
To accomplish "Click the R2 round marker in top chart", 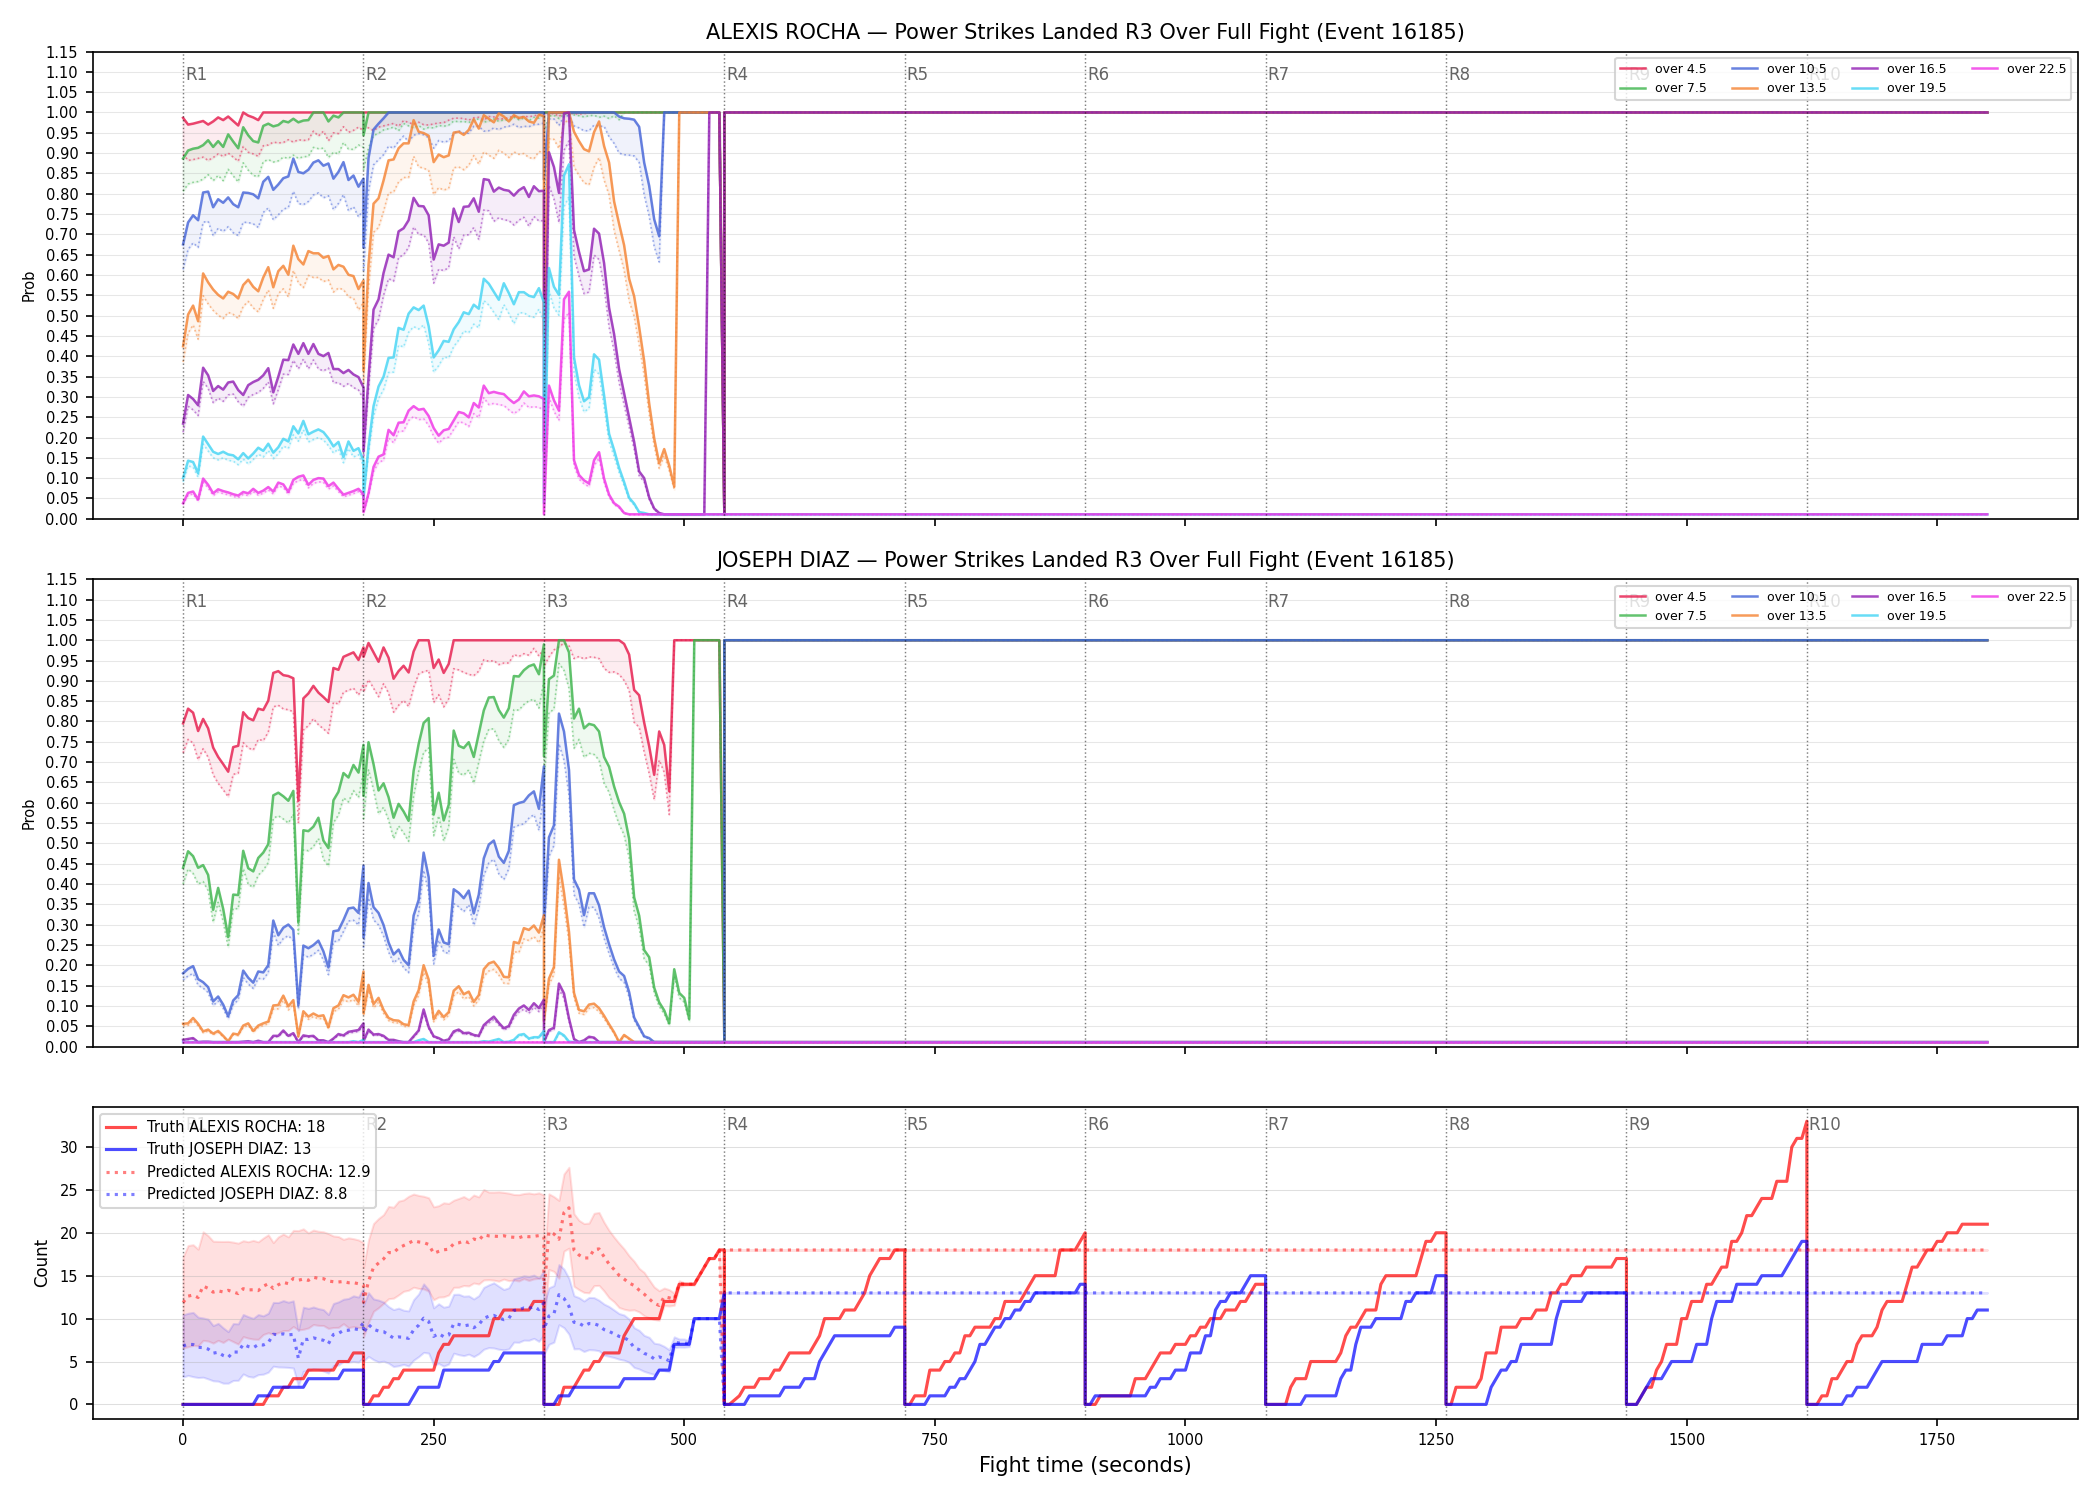I will pos(376,74).
